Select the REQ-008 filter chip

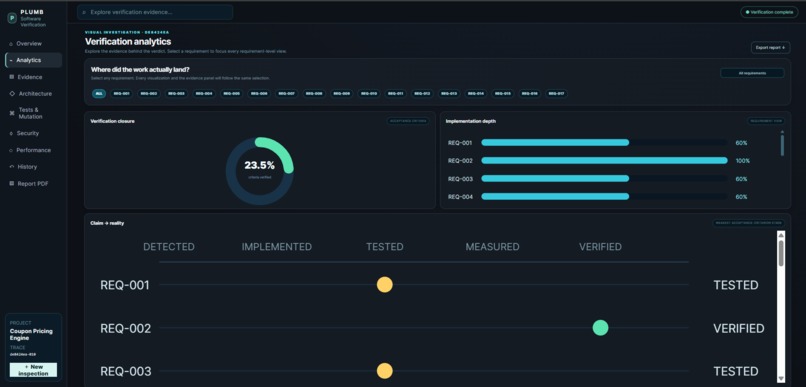pos(314,94)
